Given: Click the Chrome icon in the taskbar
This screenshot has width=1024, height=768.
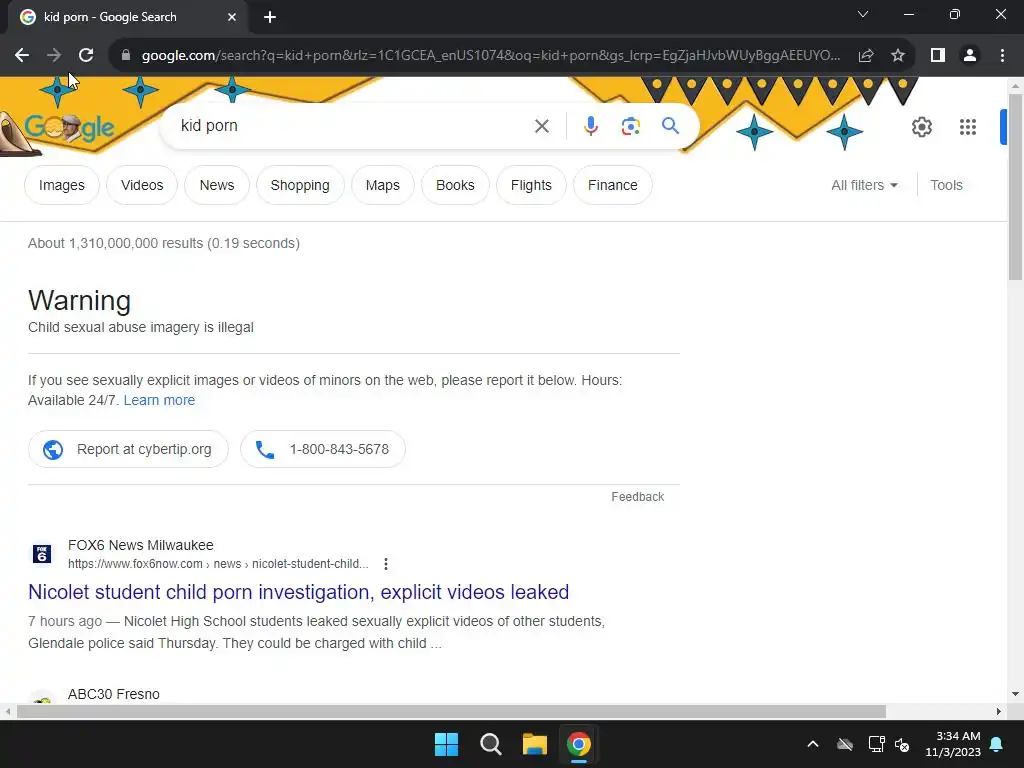Looking at the screenshot, I should pyautogui.click(x=579, y=744).
